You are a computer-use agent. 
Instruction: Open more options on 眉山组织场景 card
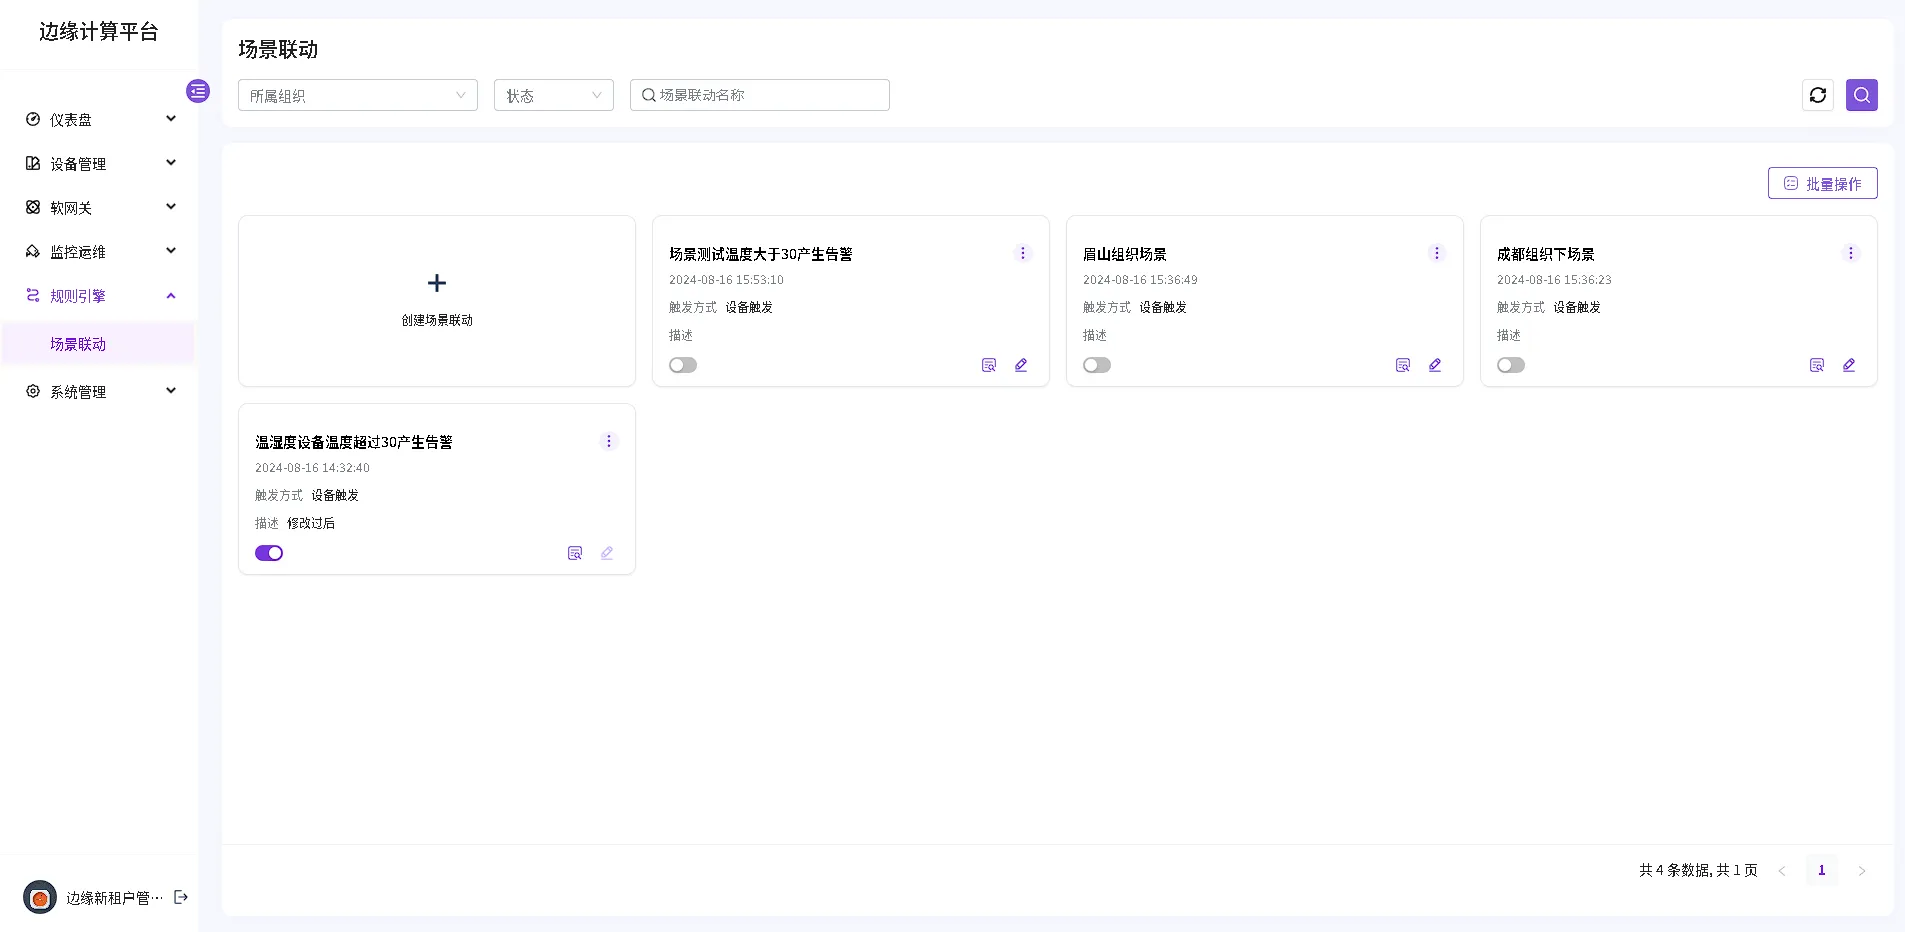[1436, 253]
